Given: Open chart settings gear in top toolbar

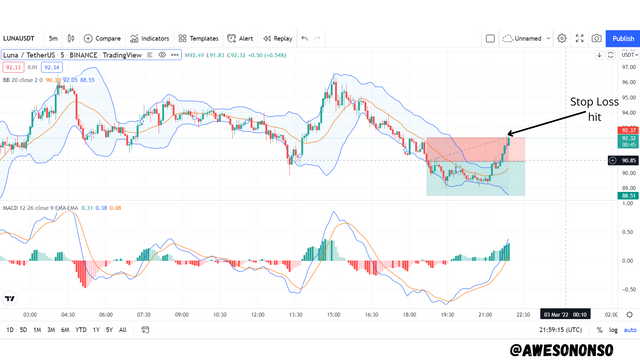Looking at the screenshot, I should point(562,38).
